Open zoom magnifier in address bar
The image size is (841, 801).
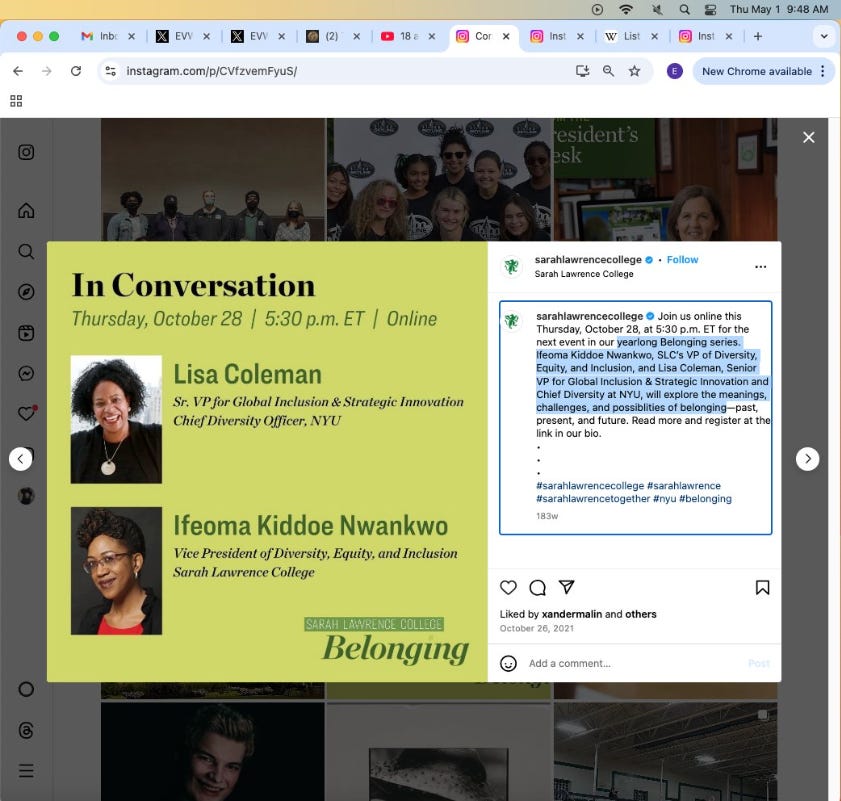point(608,71)
